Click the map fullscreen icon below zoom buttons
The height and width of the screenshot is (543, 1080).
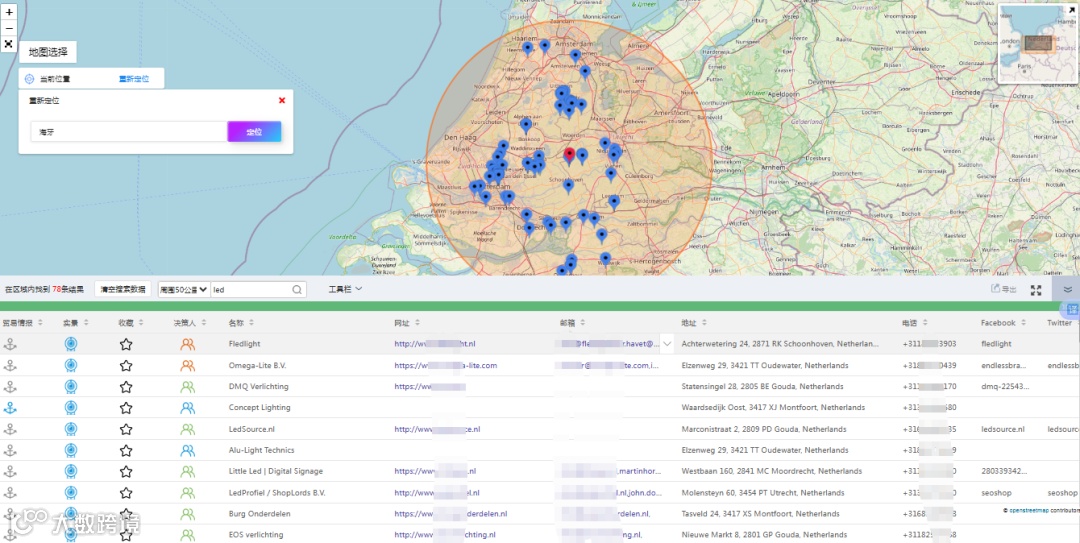coord(8,44)
